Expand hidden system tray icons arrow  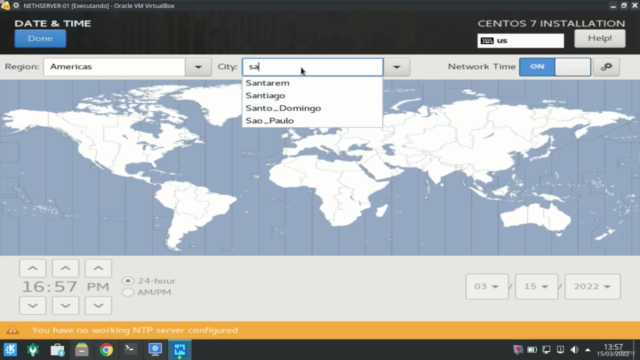tap(588, 350)
